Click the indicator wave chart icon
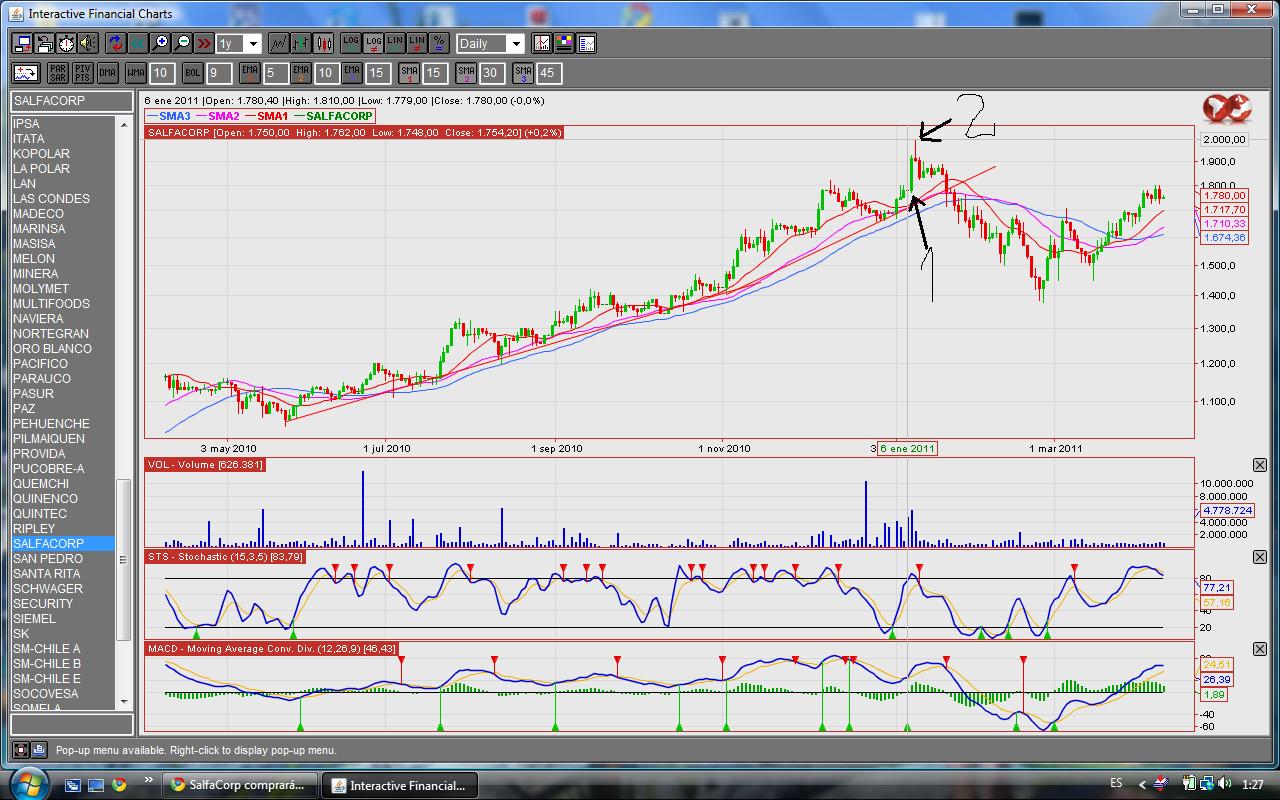 (26, 73)
